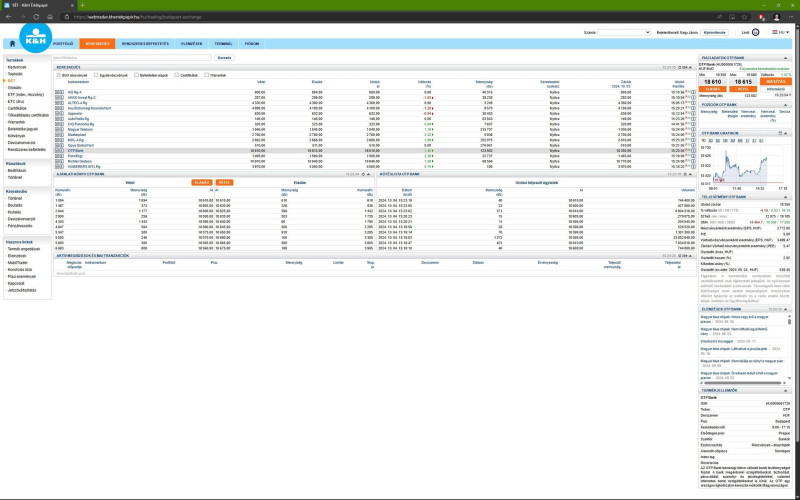Image resolution: width=800 pixels, height=500 pixels.
Task: Open the info icon in Magyar Telekom row
Action: (x=693, y=130)
